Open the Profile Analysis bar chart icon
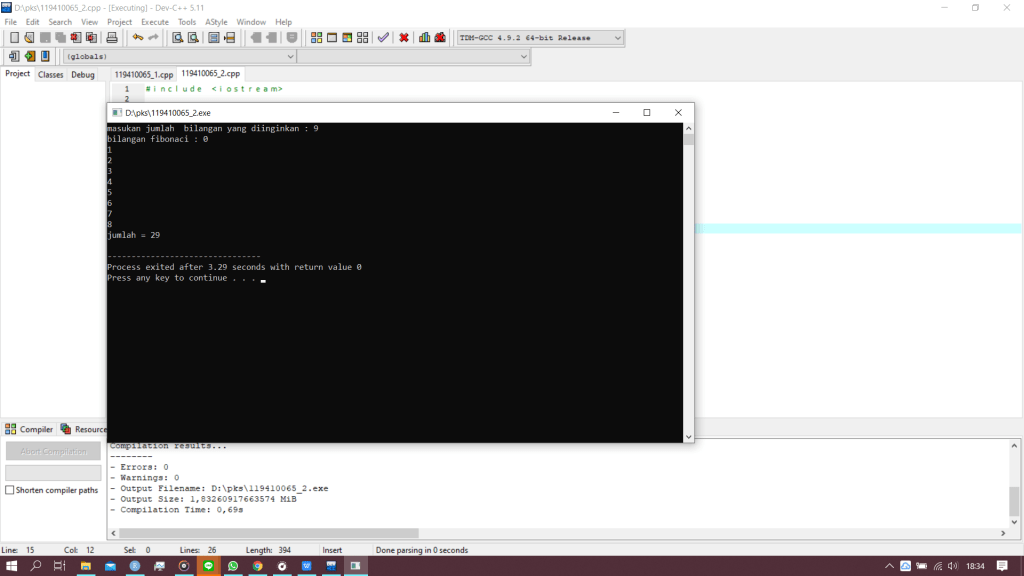Image resolution: width=1024 pixels, height=576 pixels. click(425, 38)
